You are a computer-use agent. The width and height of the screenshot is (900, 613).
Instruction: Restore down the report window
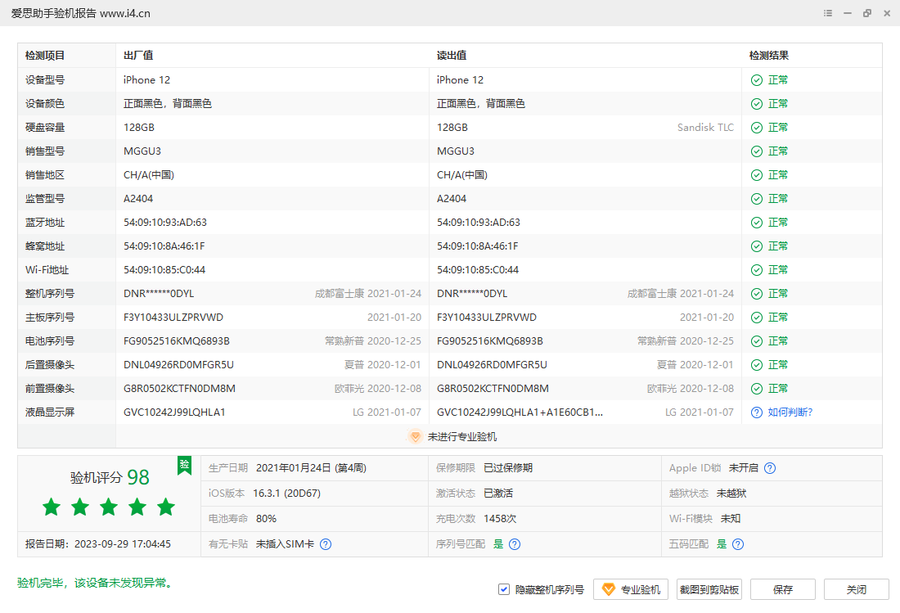(867, 13)
